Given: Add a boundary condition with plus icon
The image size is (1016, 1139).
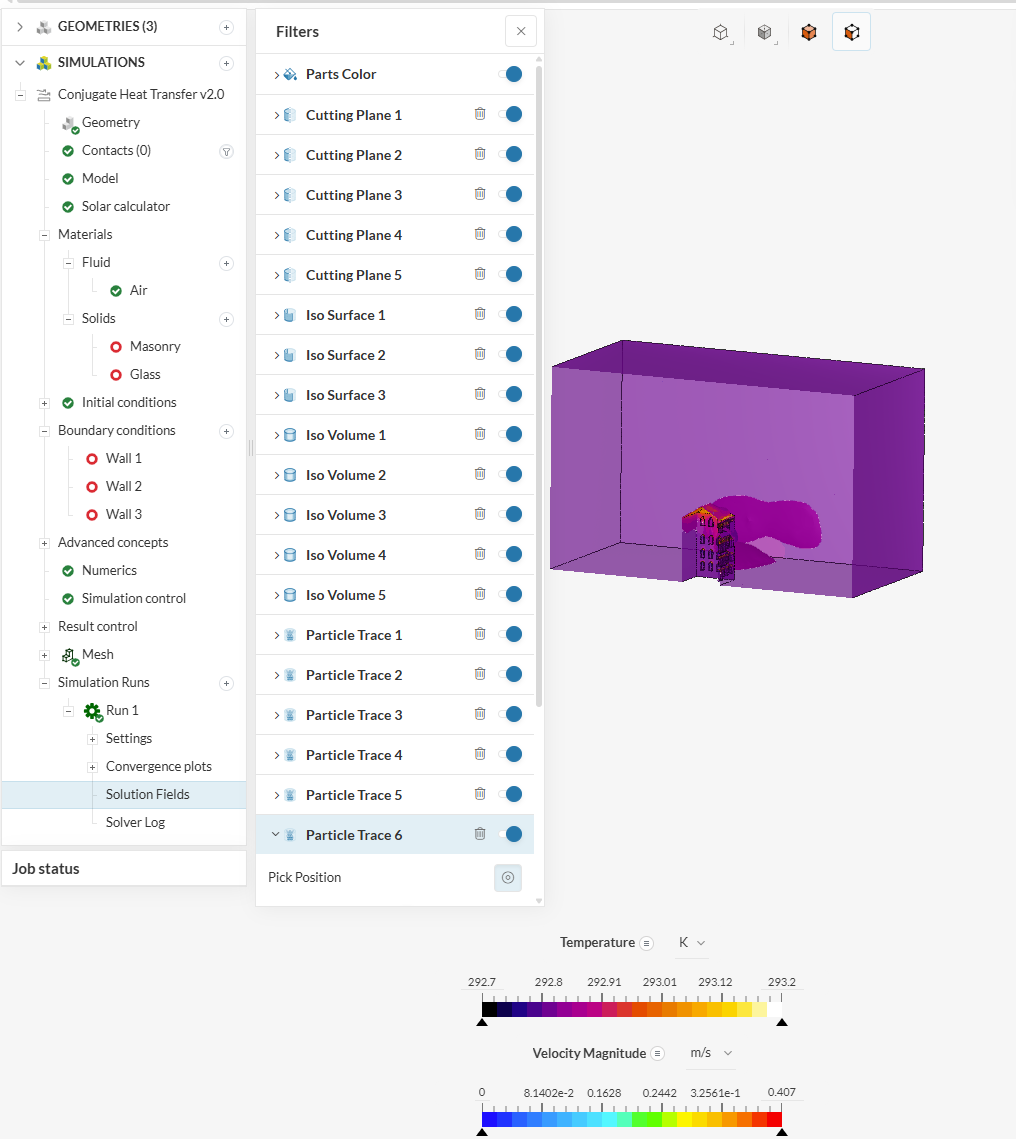Looking at the screenshot, I should point(227,431).
